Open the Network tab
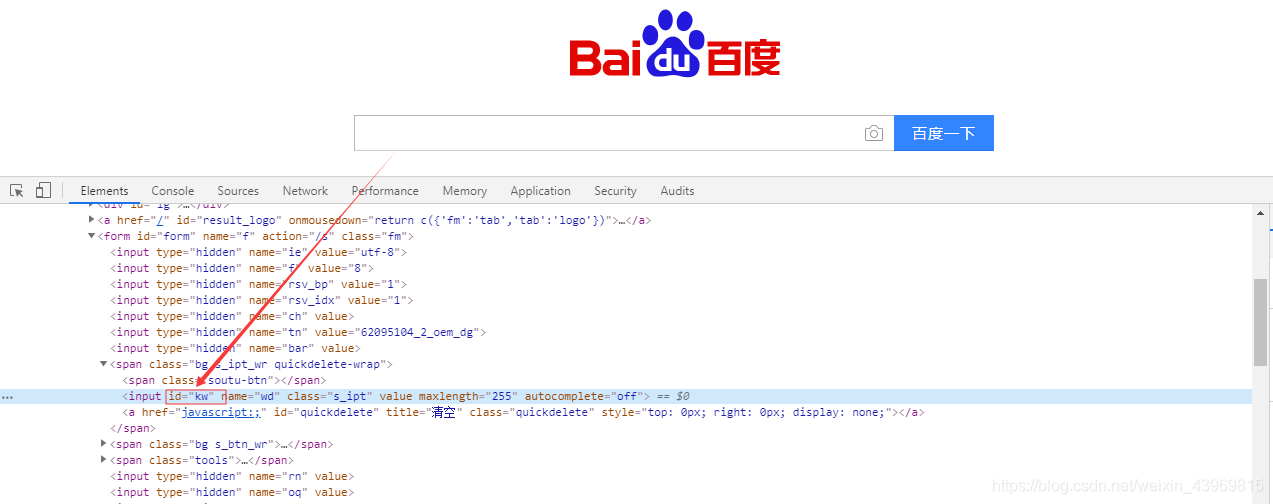The height and width of the screenshot is (504, 1273). tap(305, 191)
